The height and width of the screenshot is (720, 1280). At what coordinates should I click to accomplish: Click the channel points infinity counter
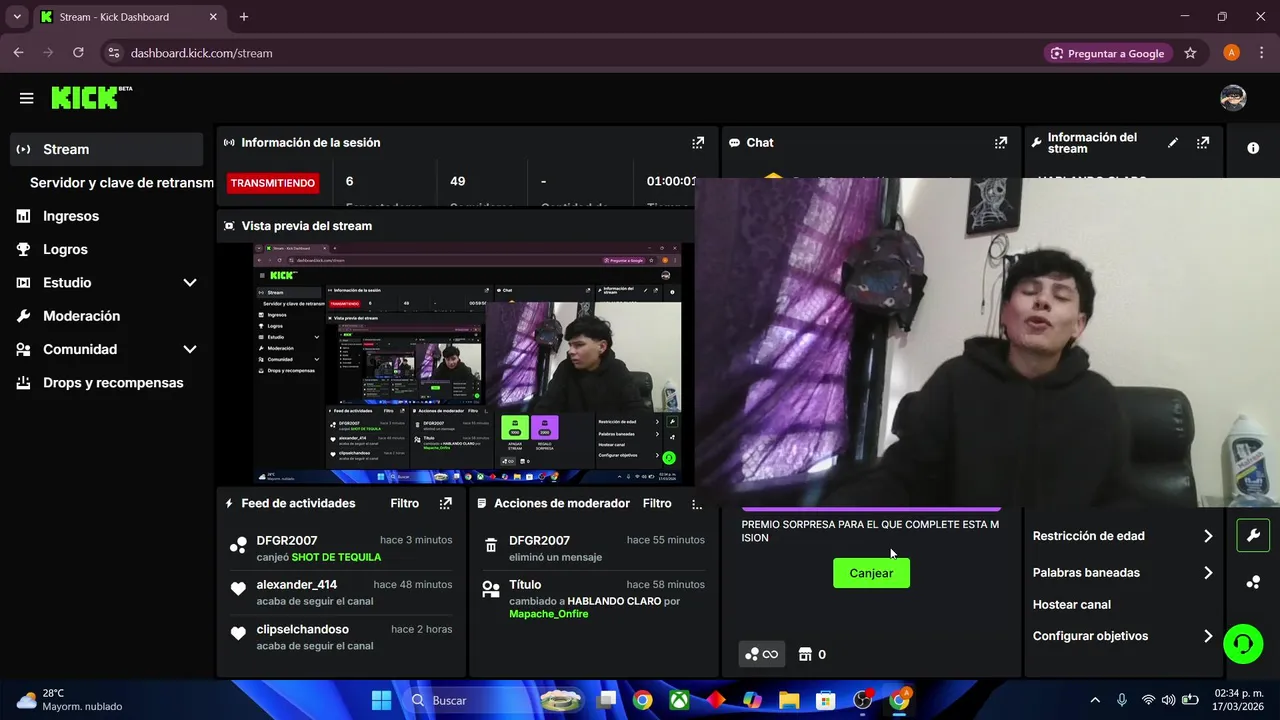tap(761, 654)
